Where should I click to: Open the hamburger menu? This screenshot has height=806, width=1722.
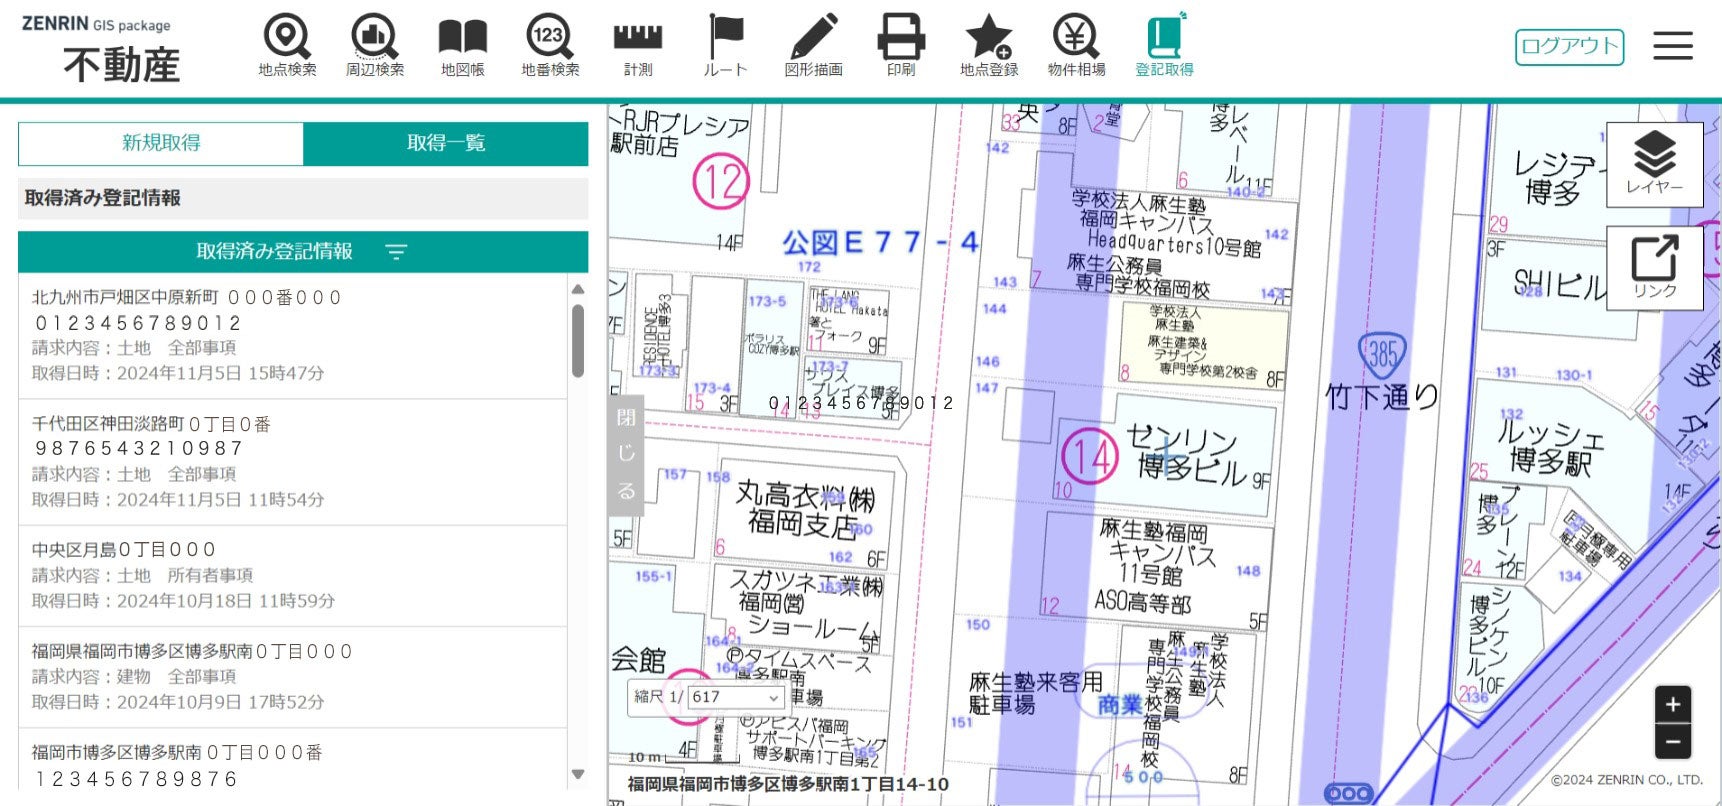pos(1672,46)
